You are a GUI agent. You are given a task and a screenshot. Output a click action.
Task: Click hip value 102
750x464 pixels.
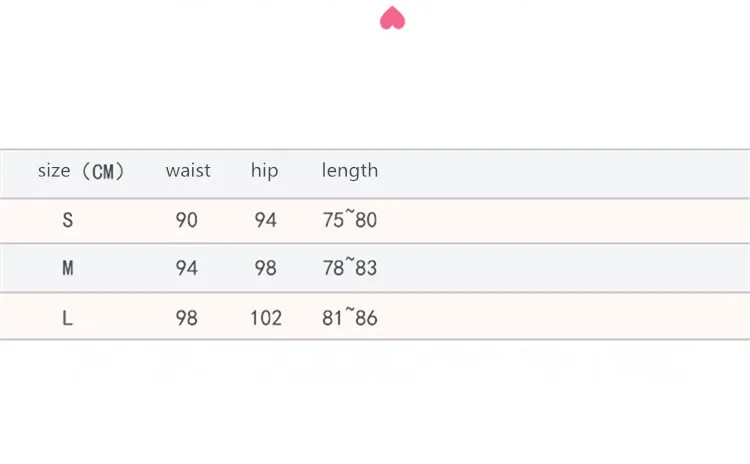[x=266, y=318]
